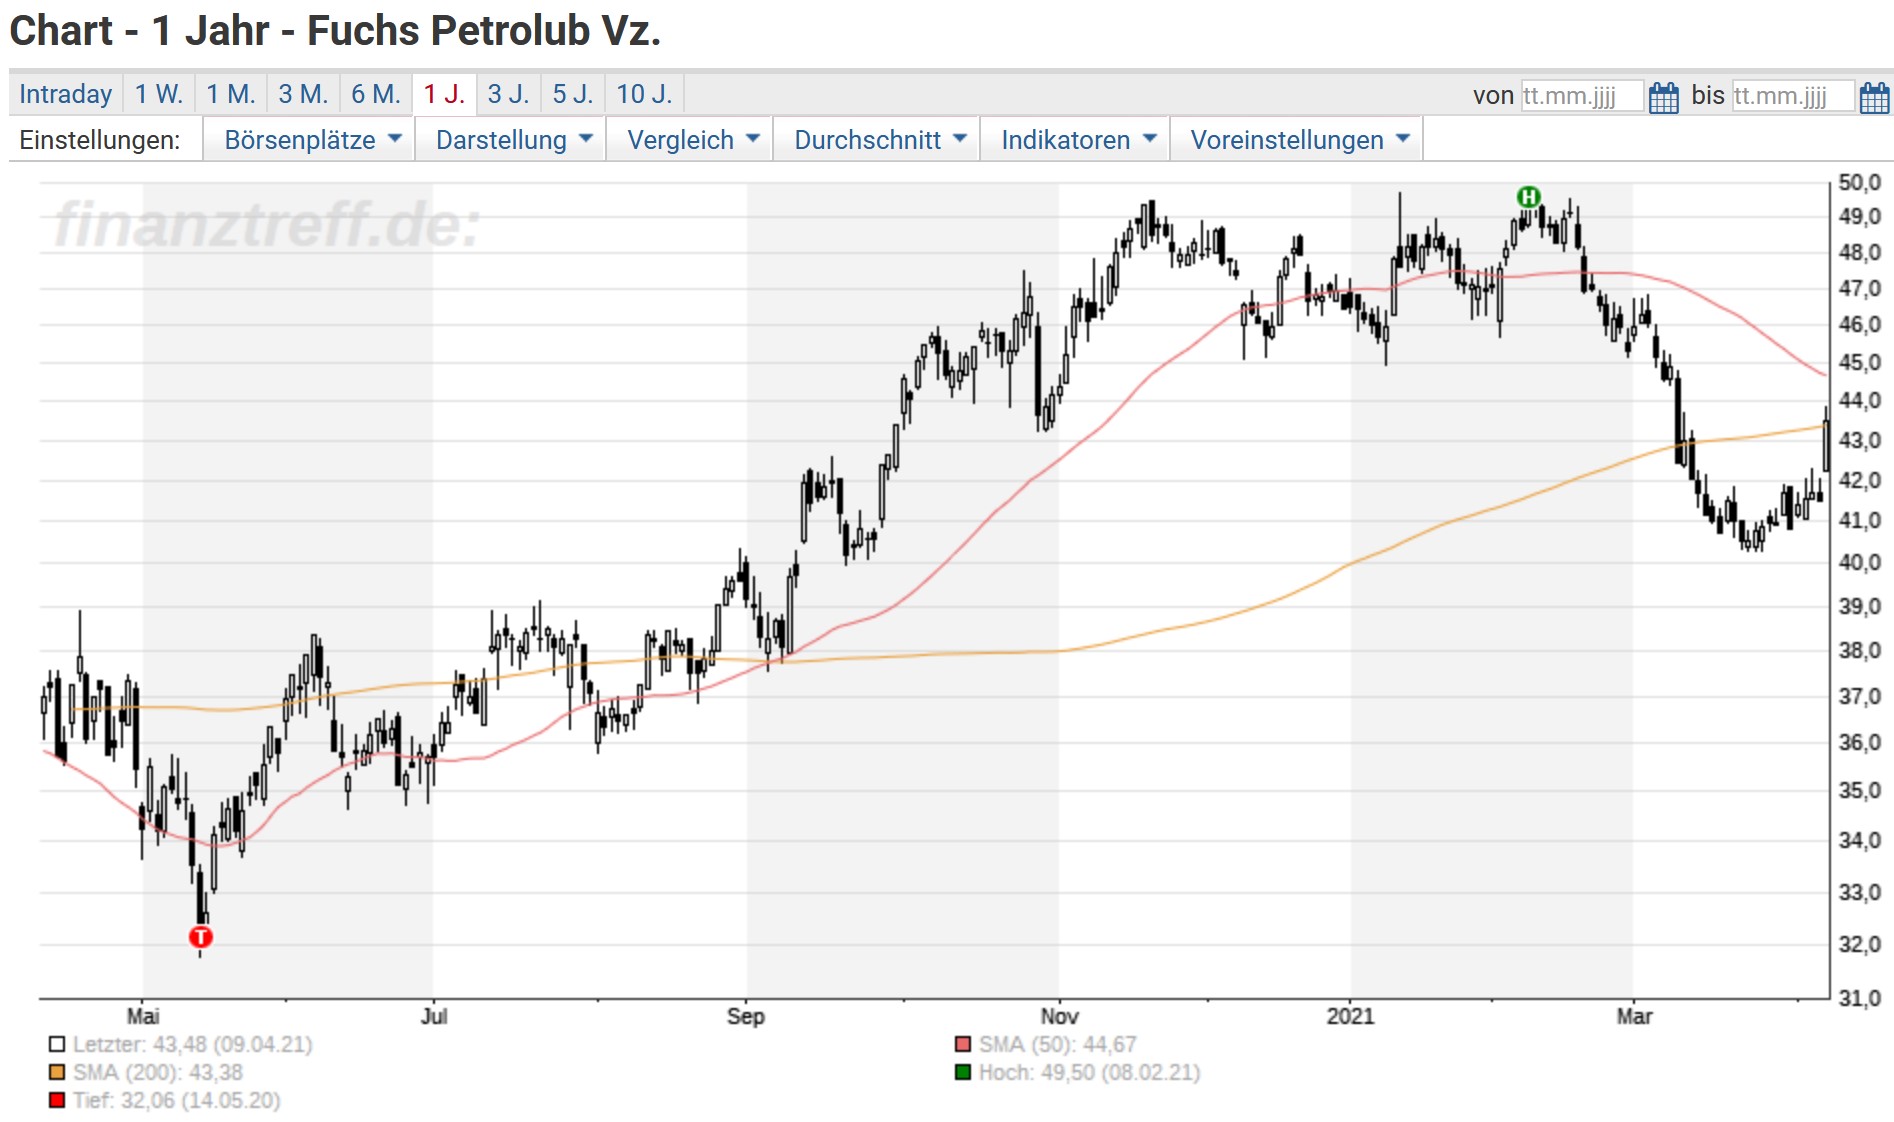Click the Jul label on the time axis
Screen dimensions: 1894x1122
coord(434,1016)
